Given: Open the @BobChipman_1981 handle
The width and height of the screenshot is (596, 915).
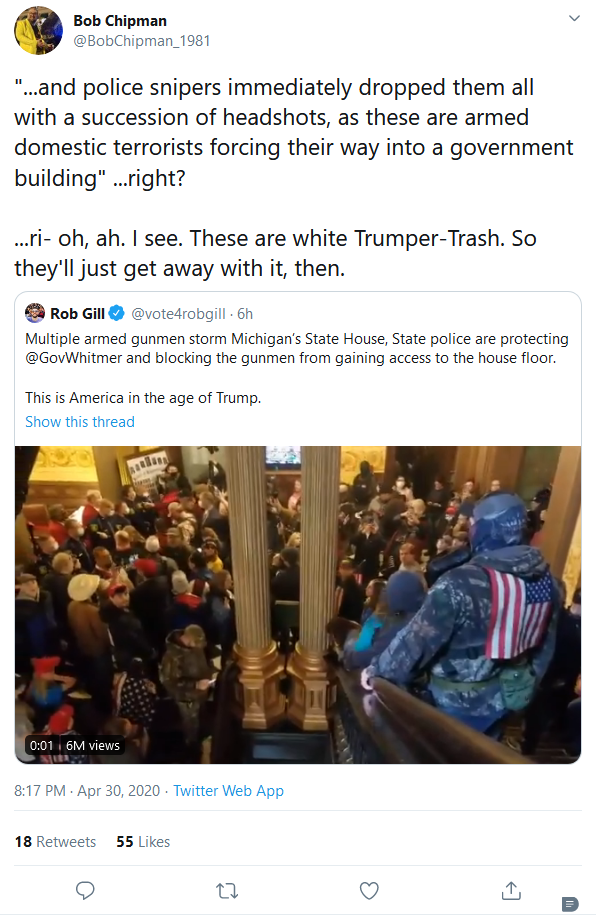Looking at the screenshot, I should (141, 41).
